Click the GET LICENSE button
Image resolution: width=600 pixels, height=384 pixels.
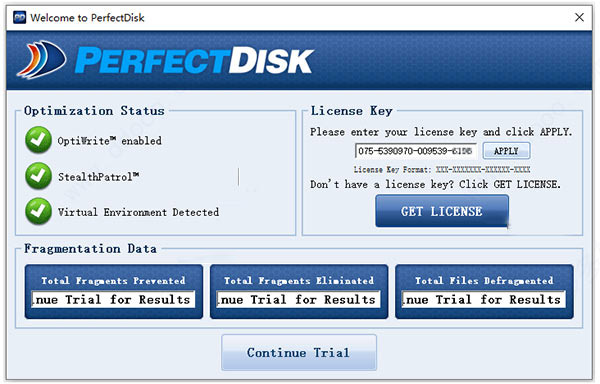point(442,211)
